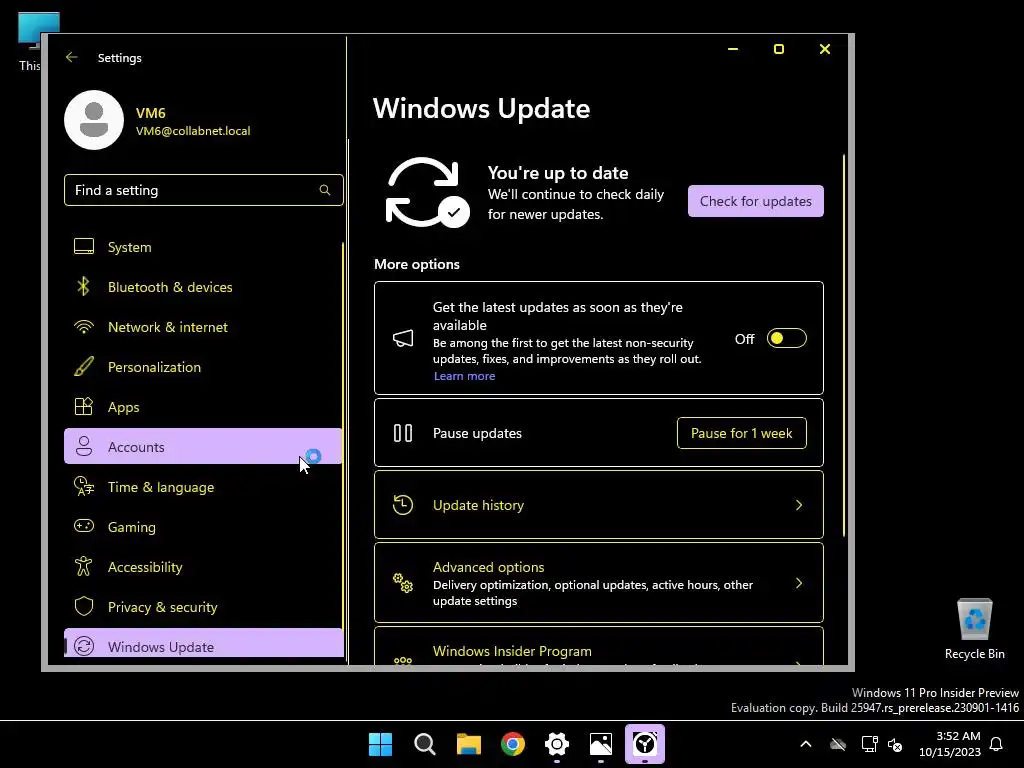Expand Update history chevron
The image size is (1024, 768).
799,505
